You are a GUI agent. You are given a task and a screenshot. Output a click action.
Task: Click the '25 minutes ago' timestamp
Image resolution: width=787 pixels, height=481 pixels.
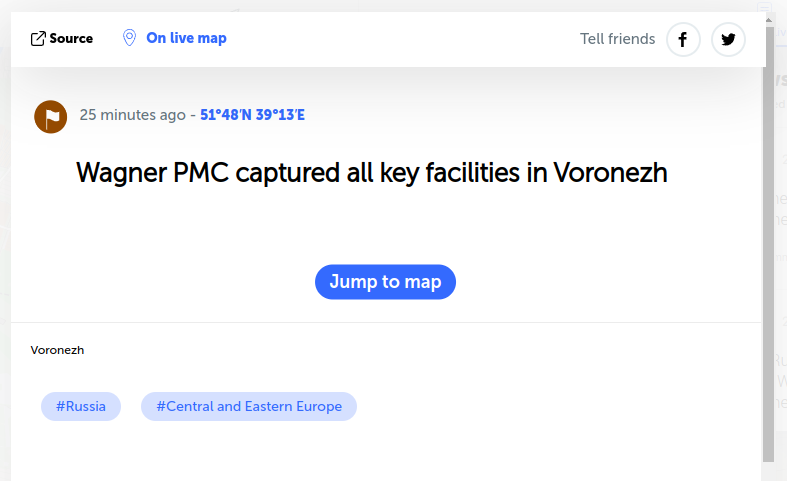(132, 115)
